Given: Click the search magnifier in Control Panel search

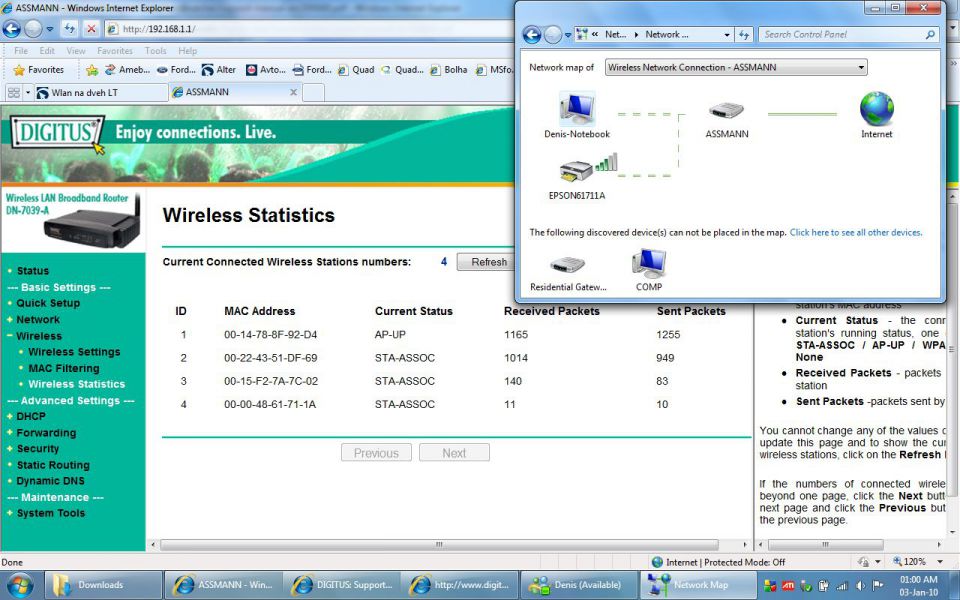Looking at the screenshot, I should (930, 35).
